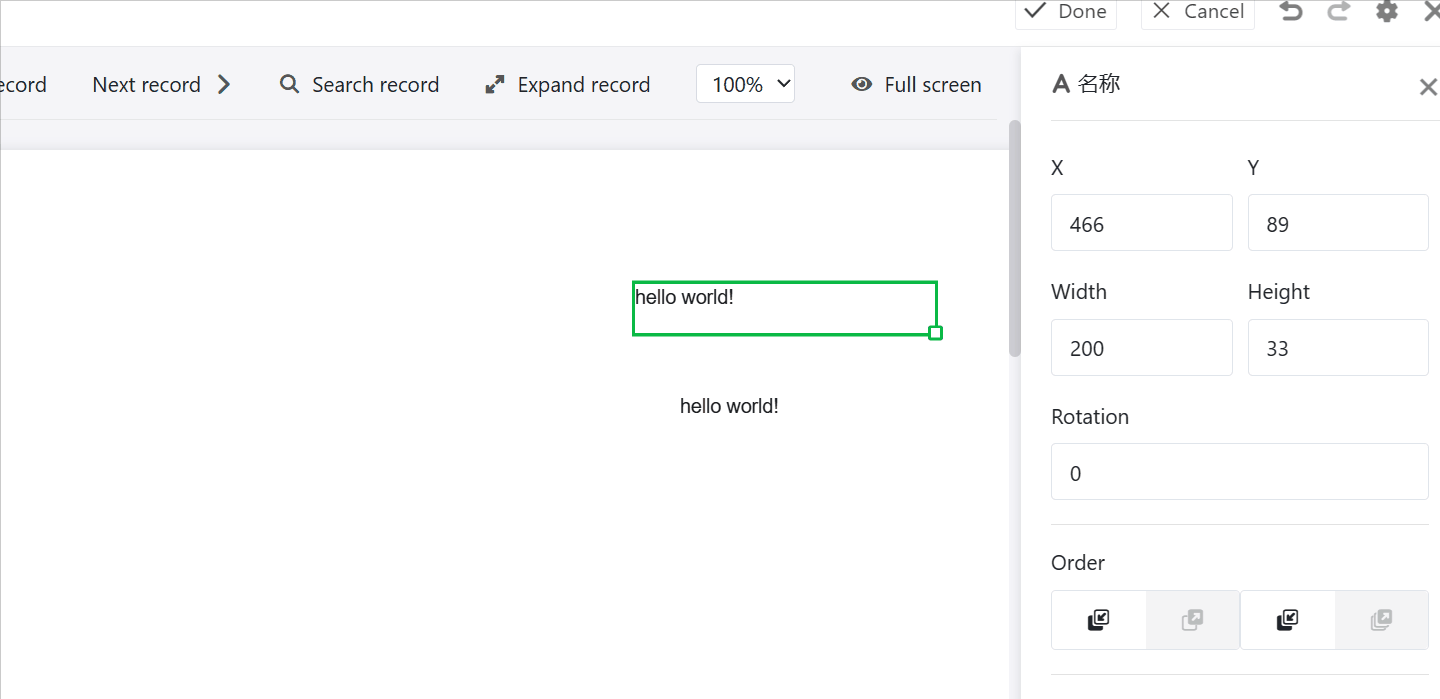1440x699 pixels.
Task: Click Expand record in the toolbar
Action: click(567, 85)
